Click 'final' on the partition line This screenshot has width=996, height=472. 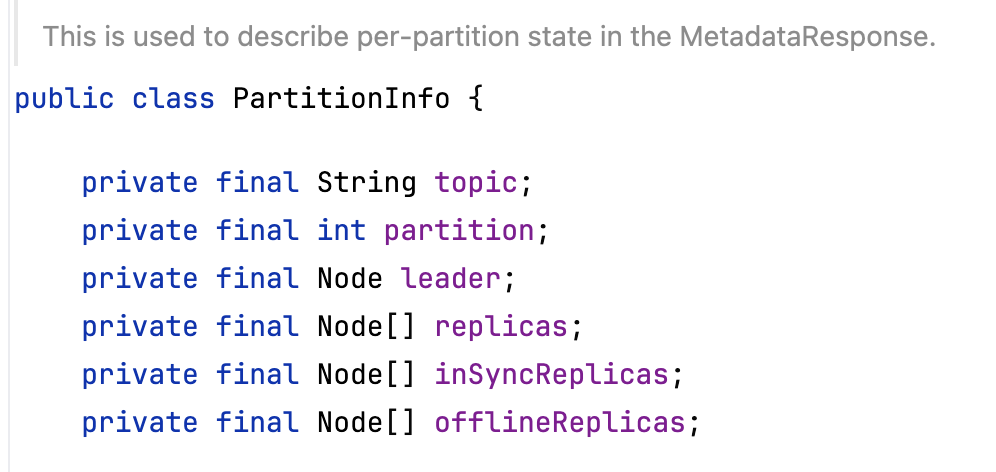click(x=257, y=231)
